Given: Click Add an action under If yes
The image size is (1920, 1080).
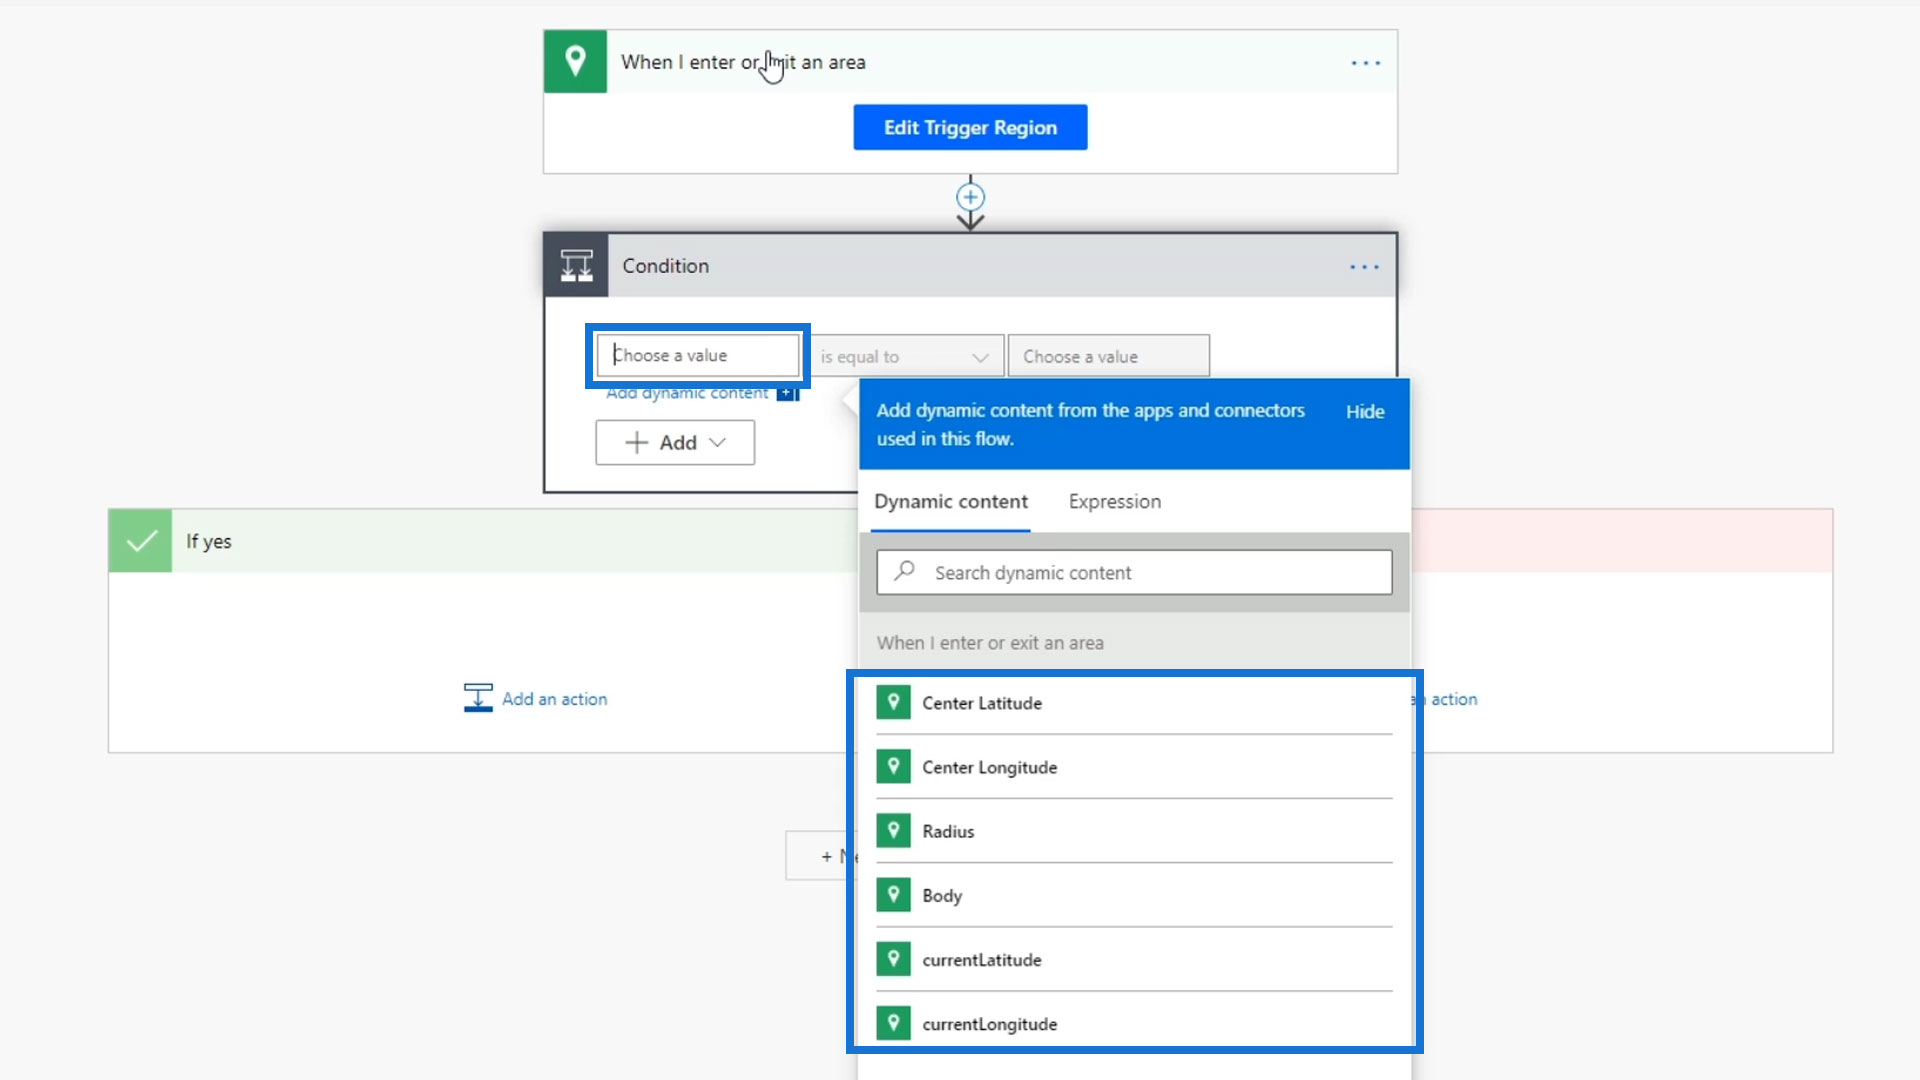Looking at the screenshot, I should click(554, 699).
